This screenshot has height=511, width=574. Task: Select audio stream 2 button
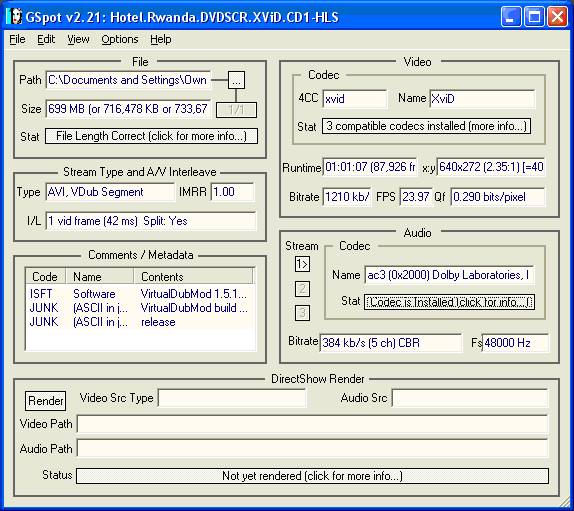pyautogui.click(x=302, y=289)
